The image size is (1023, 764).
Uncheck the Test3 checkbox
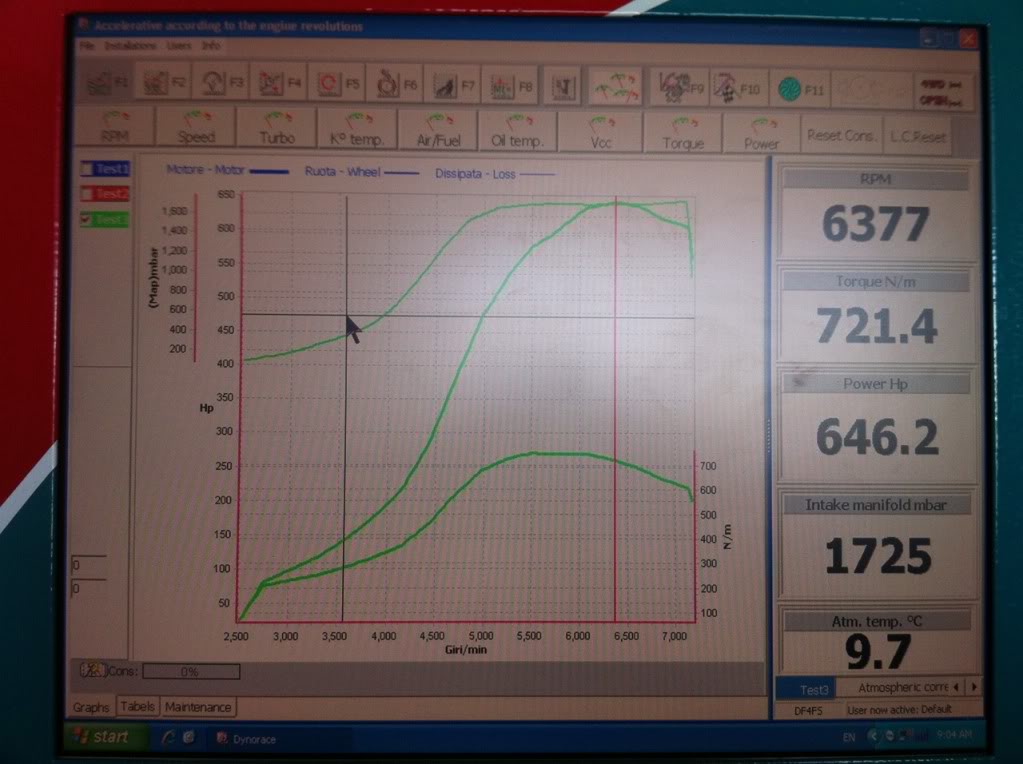[x=86, y=219]
